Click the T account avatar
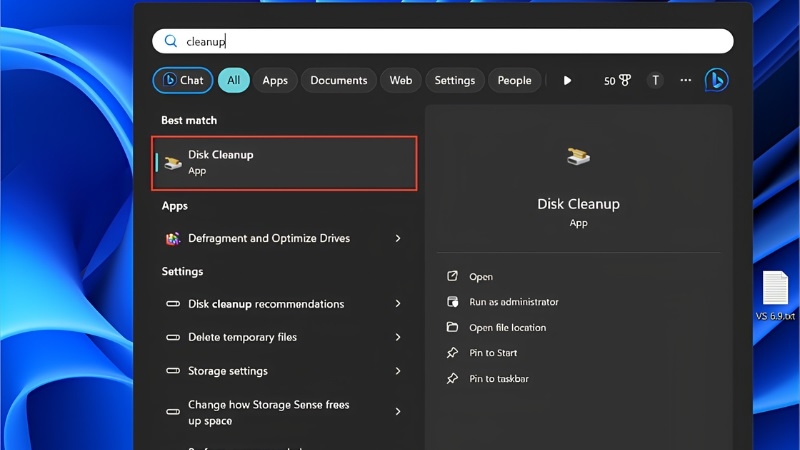 (x=655, y=80)
